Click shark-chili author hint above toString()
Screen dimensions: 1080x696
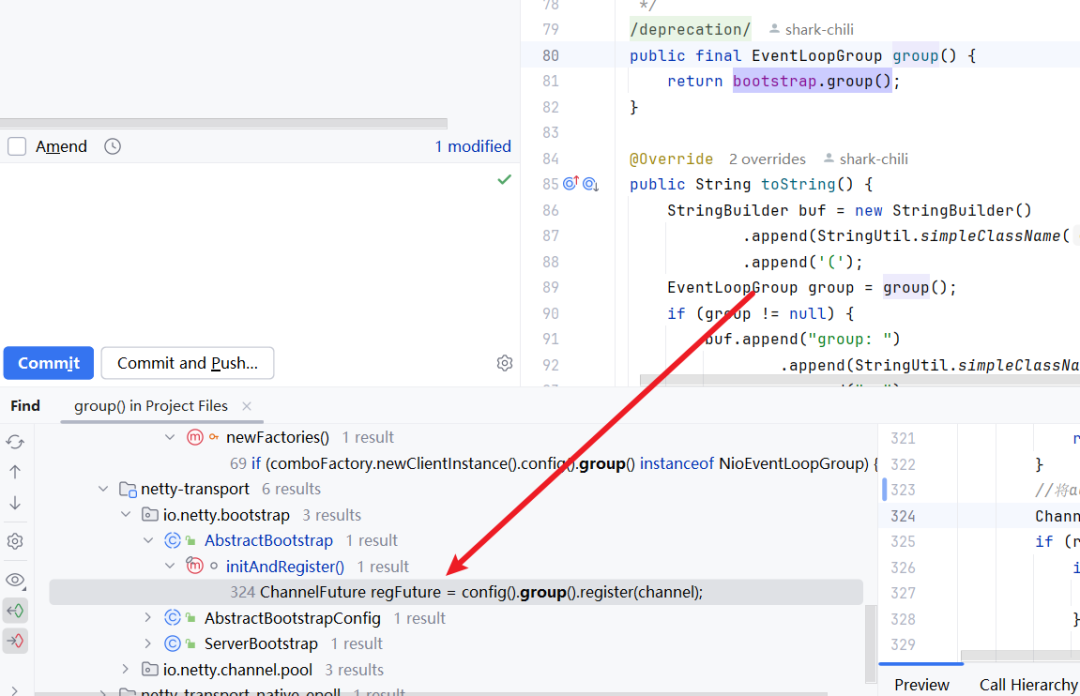coord(866,159)
